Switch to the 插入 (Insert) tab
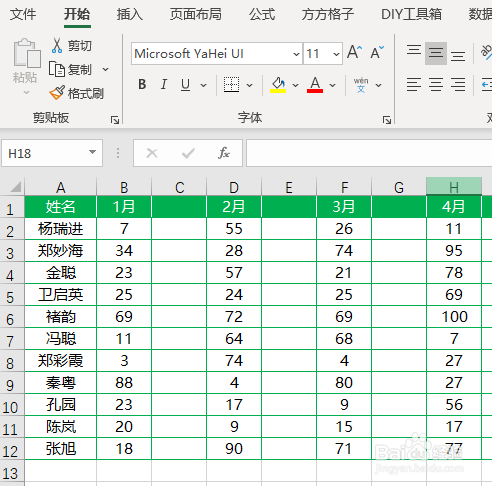This screenshot has width=492, height=486. [130, 14]
